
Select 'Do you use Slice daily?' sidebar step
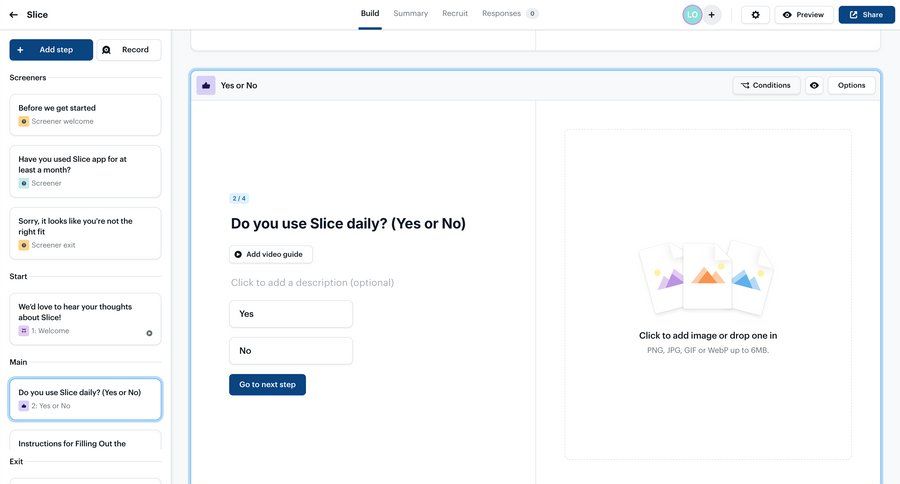(85, 399)
